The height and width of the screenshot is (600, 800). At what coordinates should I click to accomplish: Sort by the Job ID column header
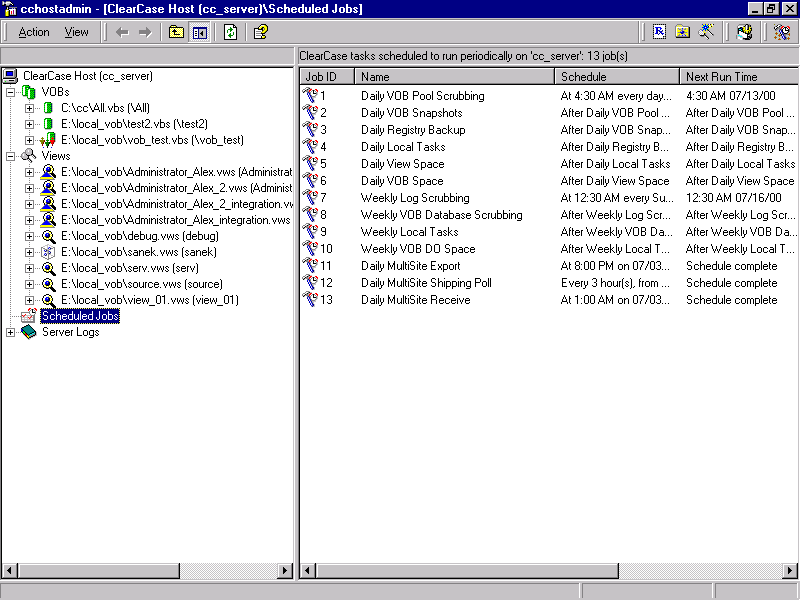(327, 77)
